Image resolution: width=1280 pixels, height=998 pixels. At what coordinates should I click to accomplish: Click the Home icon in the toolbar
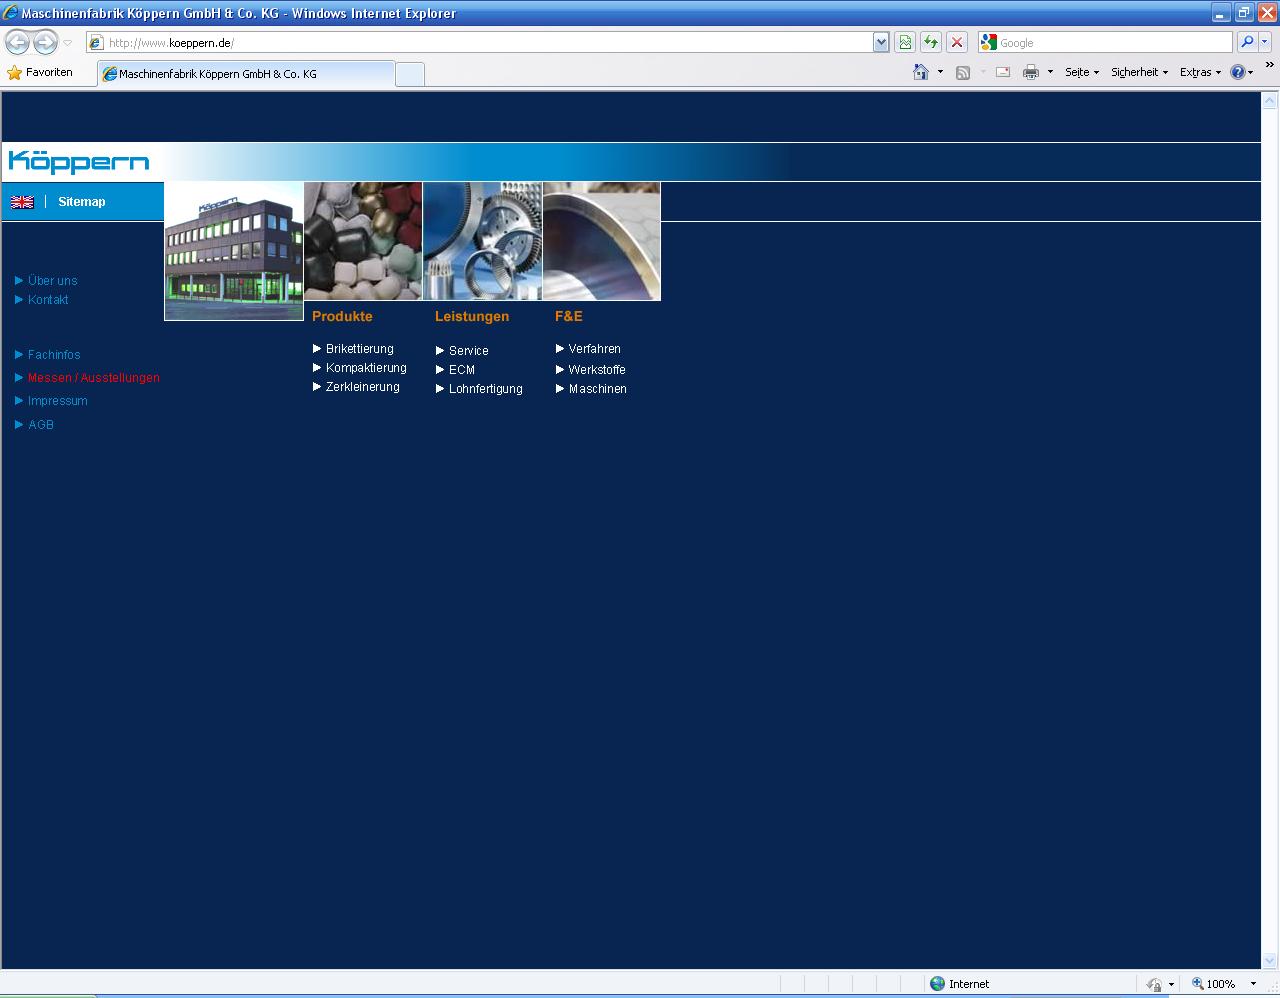[921, 72]
